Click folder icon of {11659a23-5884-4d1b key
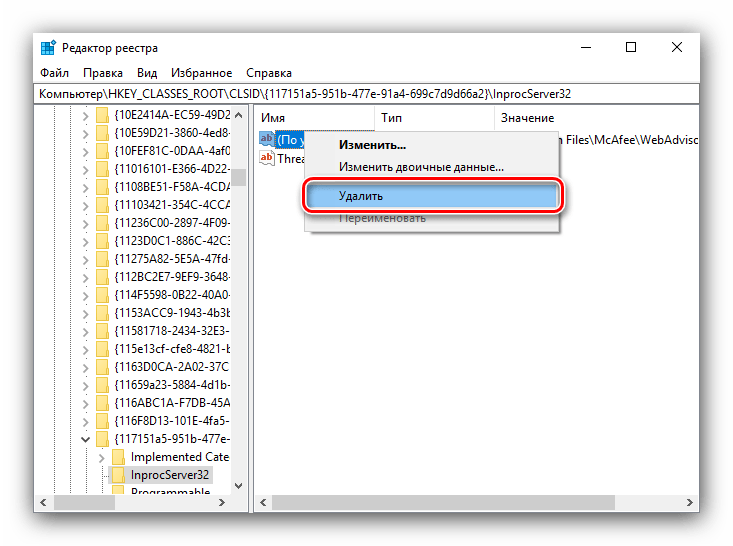733x546 pixels. [102, 385]
